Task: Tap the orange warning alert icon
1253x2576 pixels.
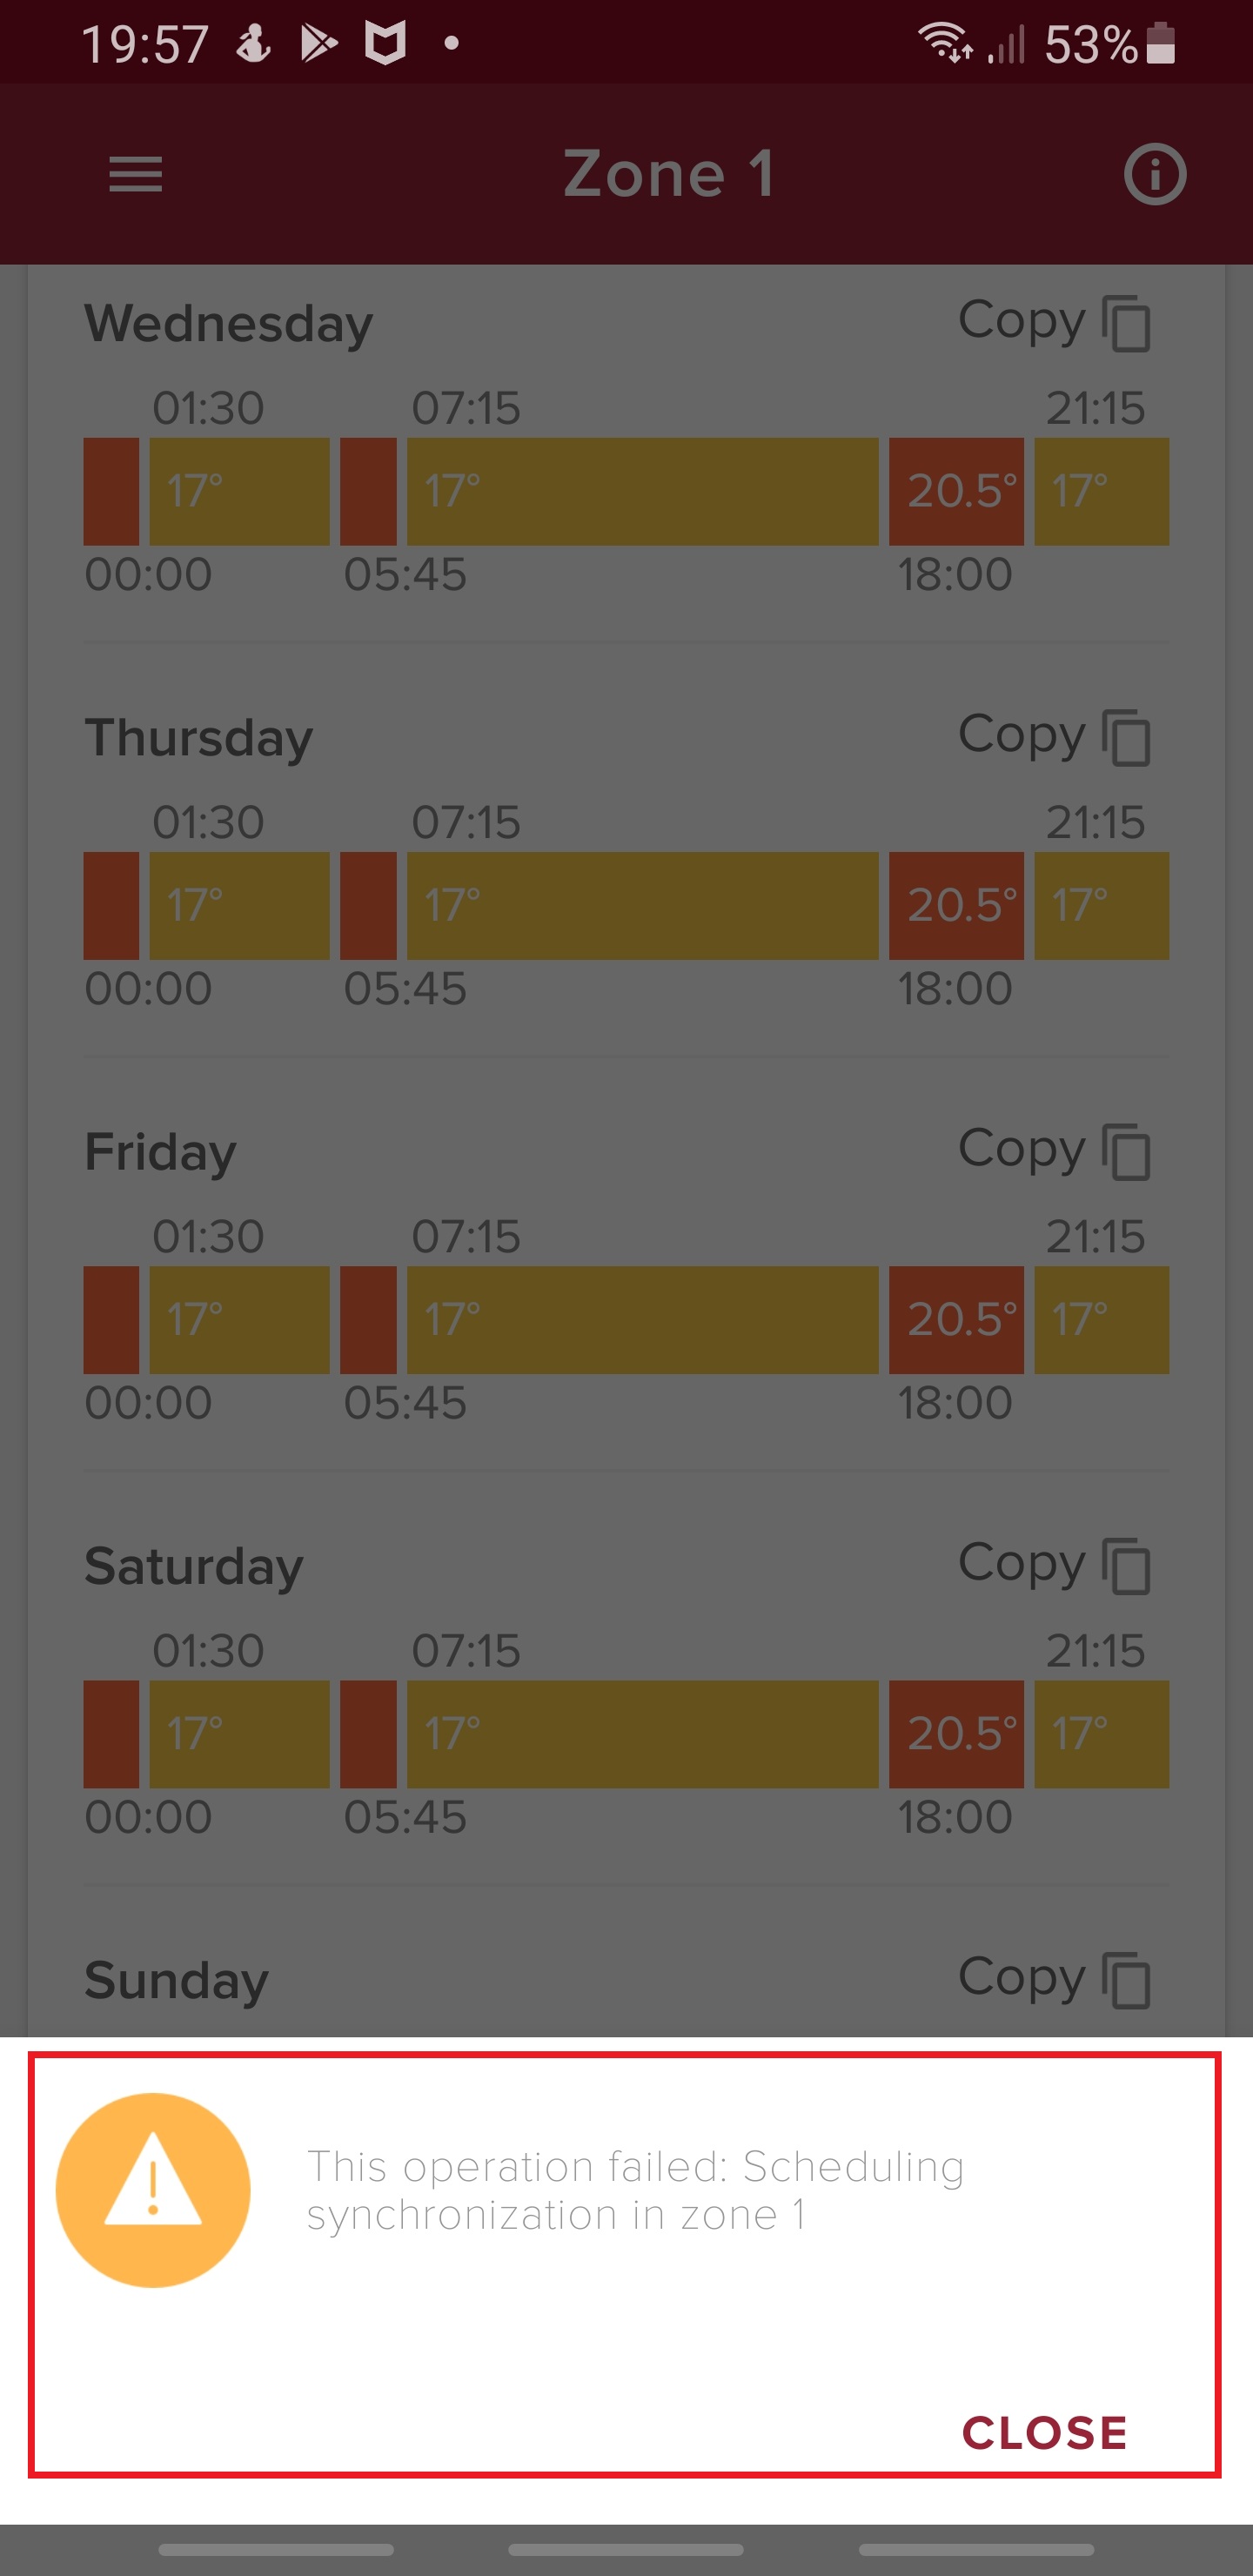Action: coord(153,2189)
